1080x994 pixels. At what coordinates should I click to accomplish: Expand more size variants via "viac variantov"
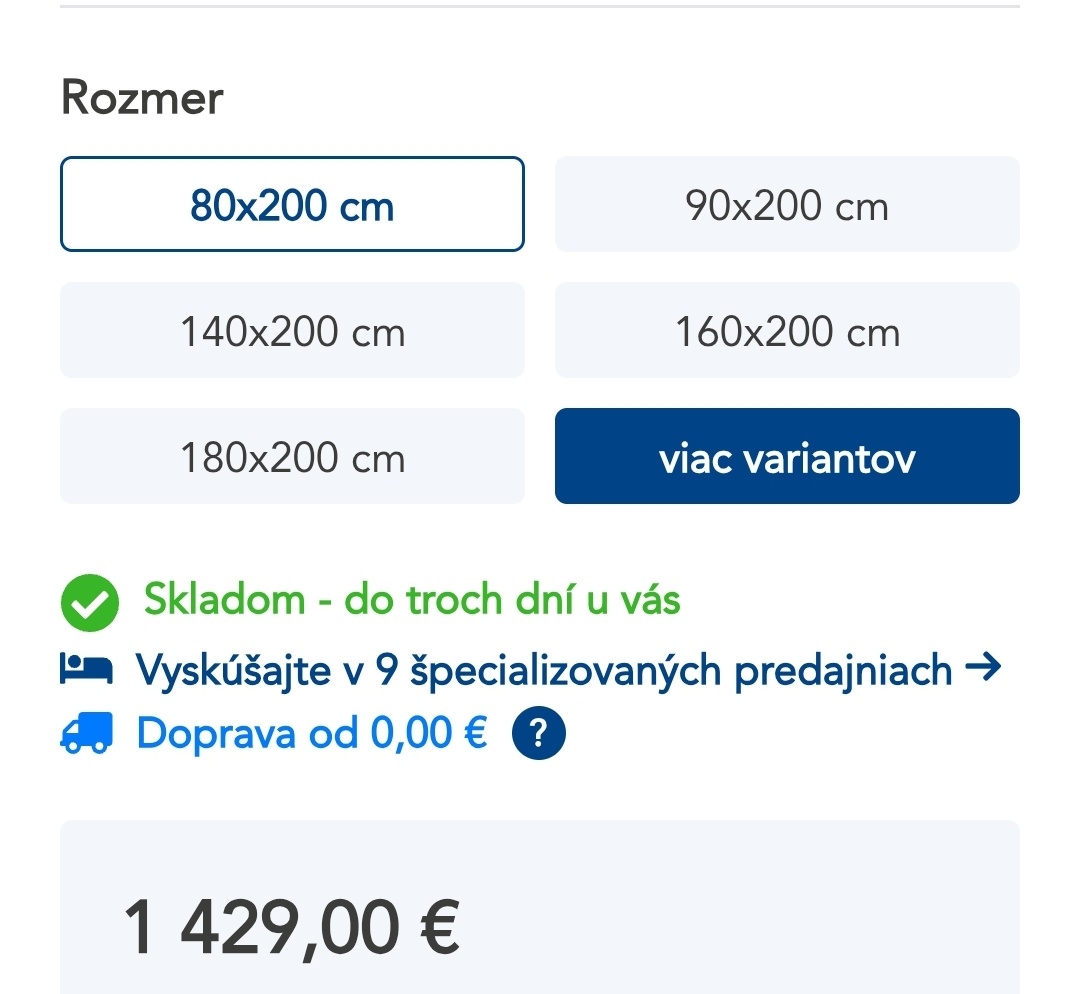[x=787, y=456]
